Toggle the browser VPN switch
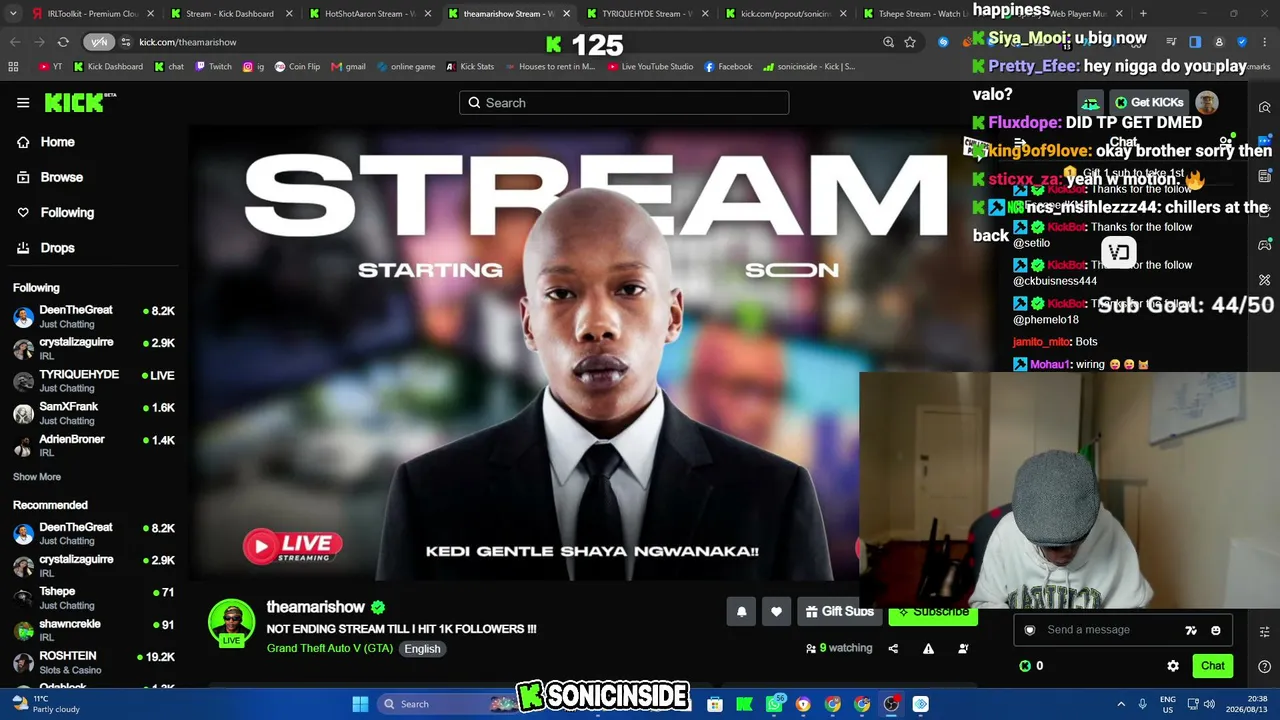 pos(99,42)
